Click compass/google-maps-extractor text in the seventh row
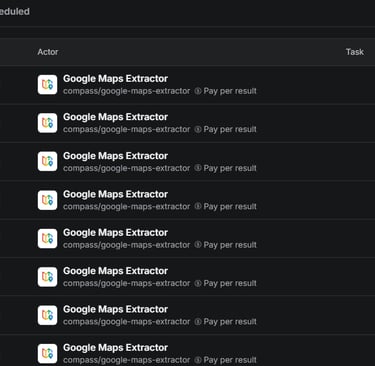This screenshot has width=375, height=366. (127, 322)
